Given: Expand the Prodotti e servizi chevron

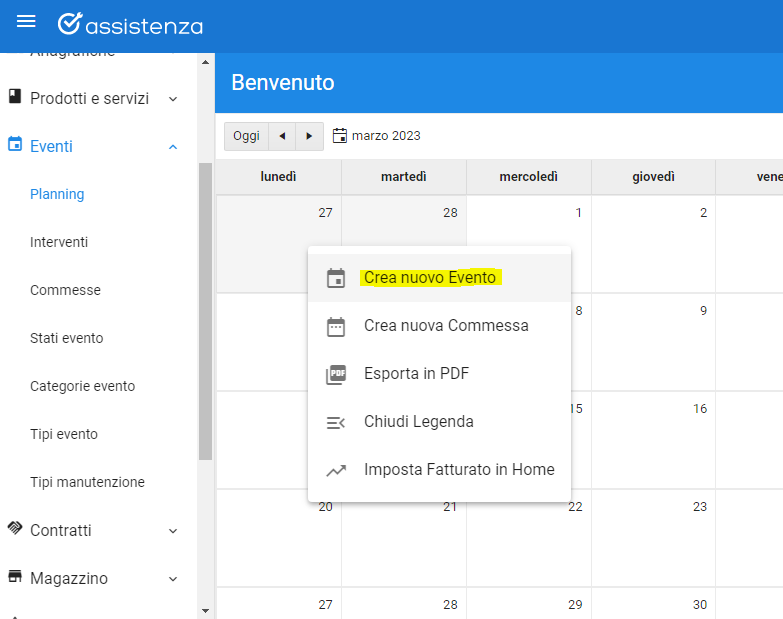Looking at the screenshot, I should 173,99.
